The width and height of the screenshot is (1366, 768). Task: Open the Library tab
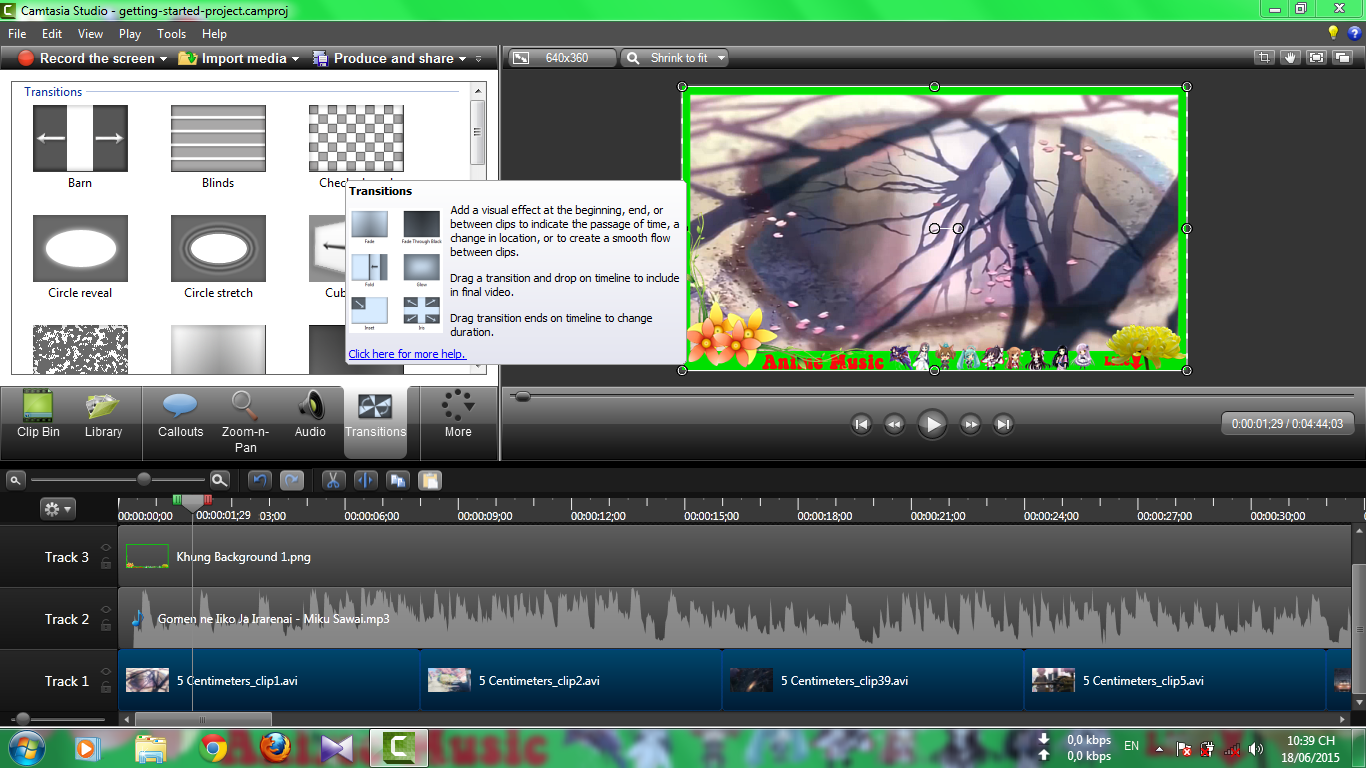click(103, 417)
